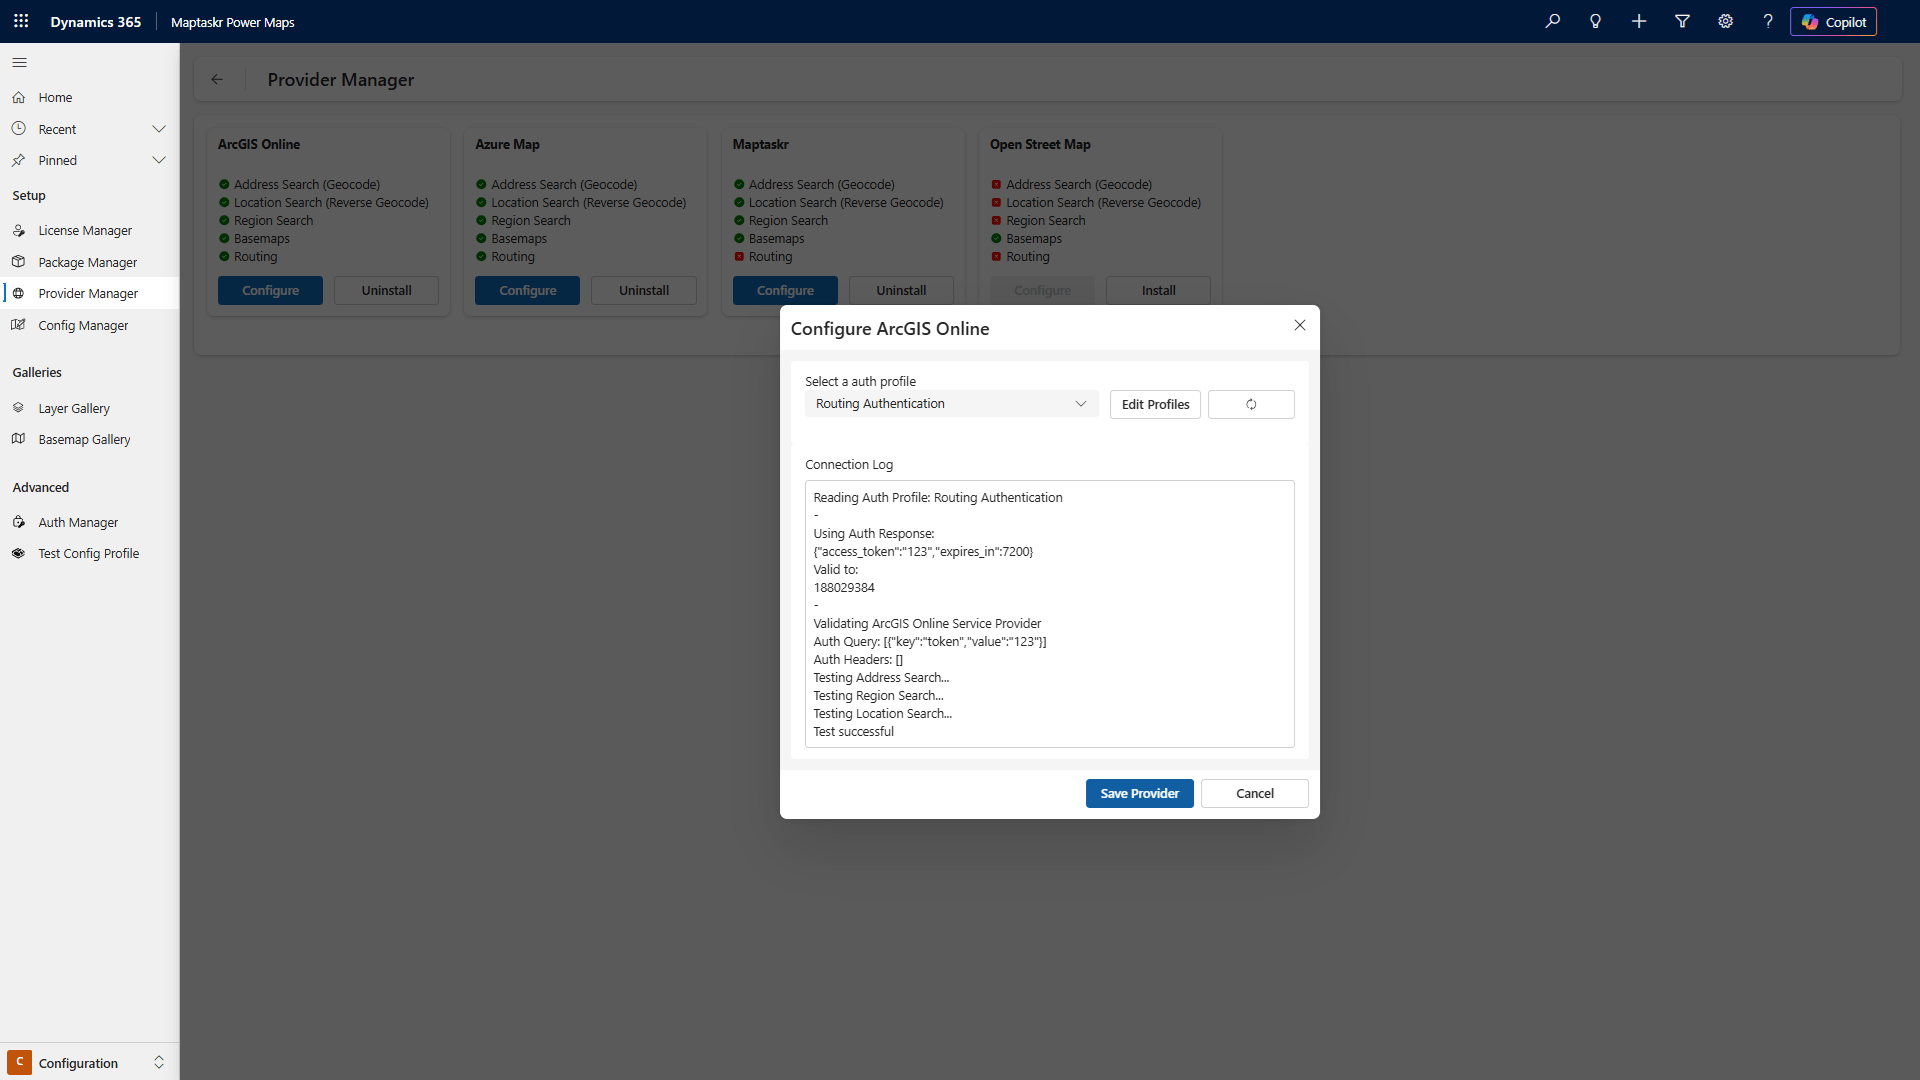The height and width of the screenshot is (1080, 1920).
Task: Click the lightbulb assistant icon
Action: point(1596,21)
